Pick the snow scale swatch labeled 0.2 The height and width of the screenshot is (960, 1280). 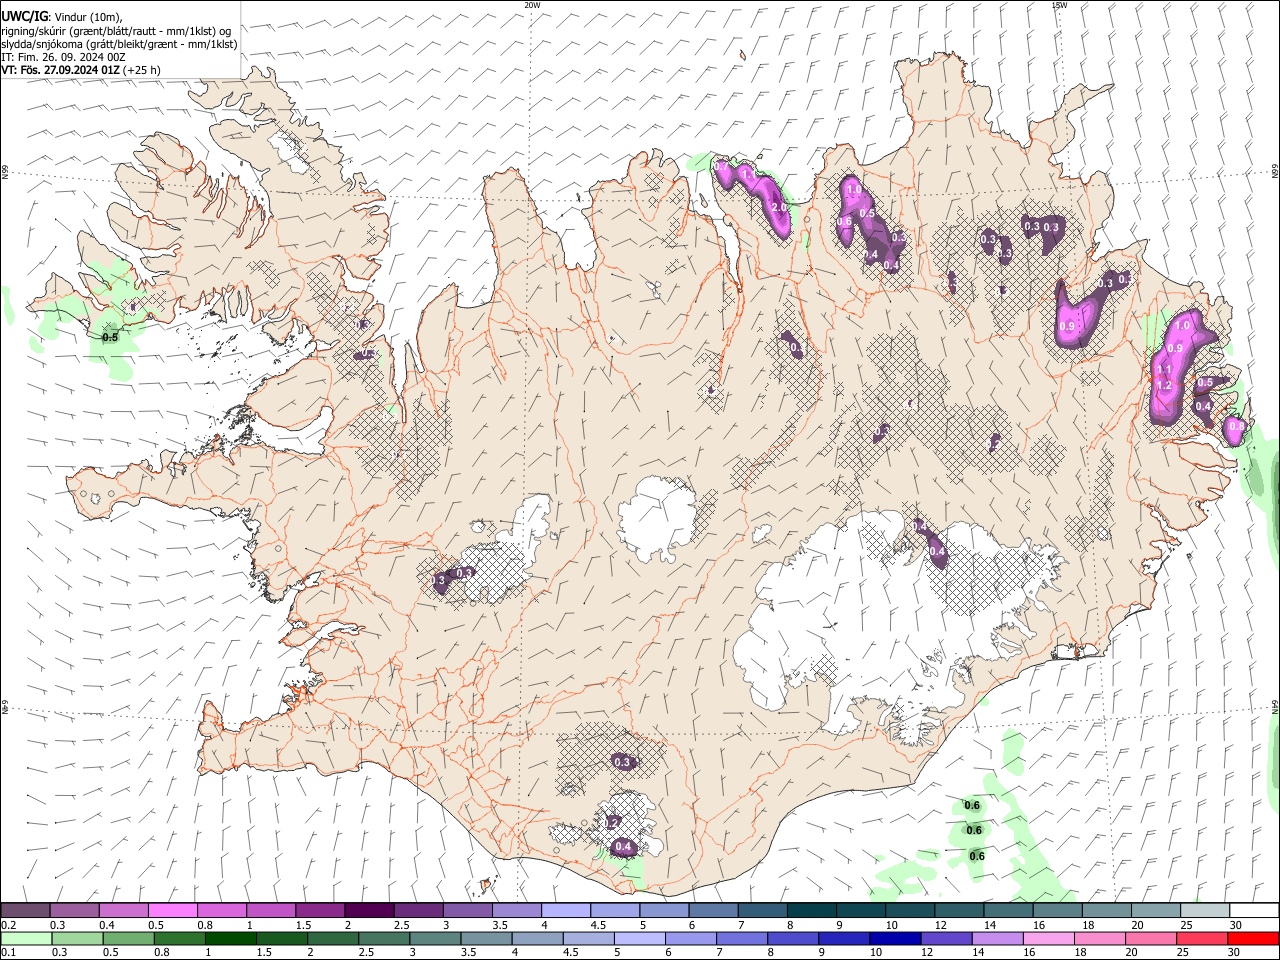(25, 910)
